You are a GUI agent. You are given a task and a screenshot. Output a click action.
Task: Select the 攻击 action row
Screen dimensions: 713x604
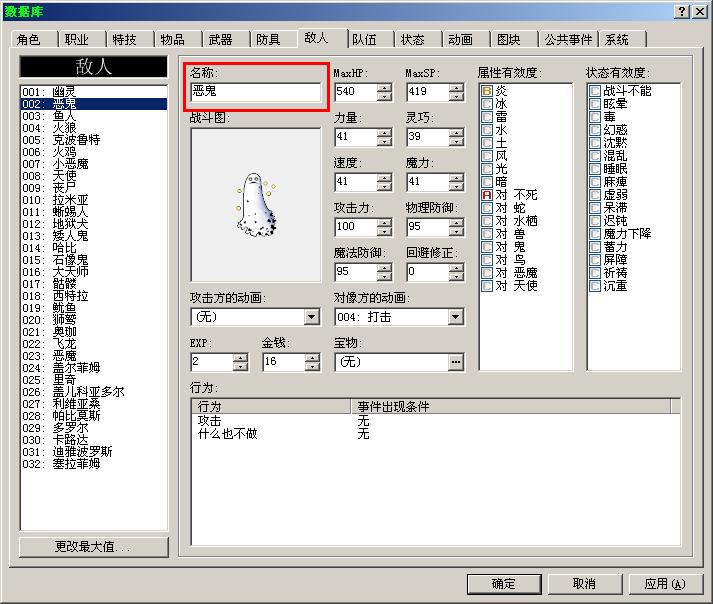click(435, 421)
